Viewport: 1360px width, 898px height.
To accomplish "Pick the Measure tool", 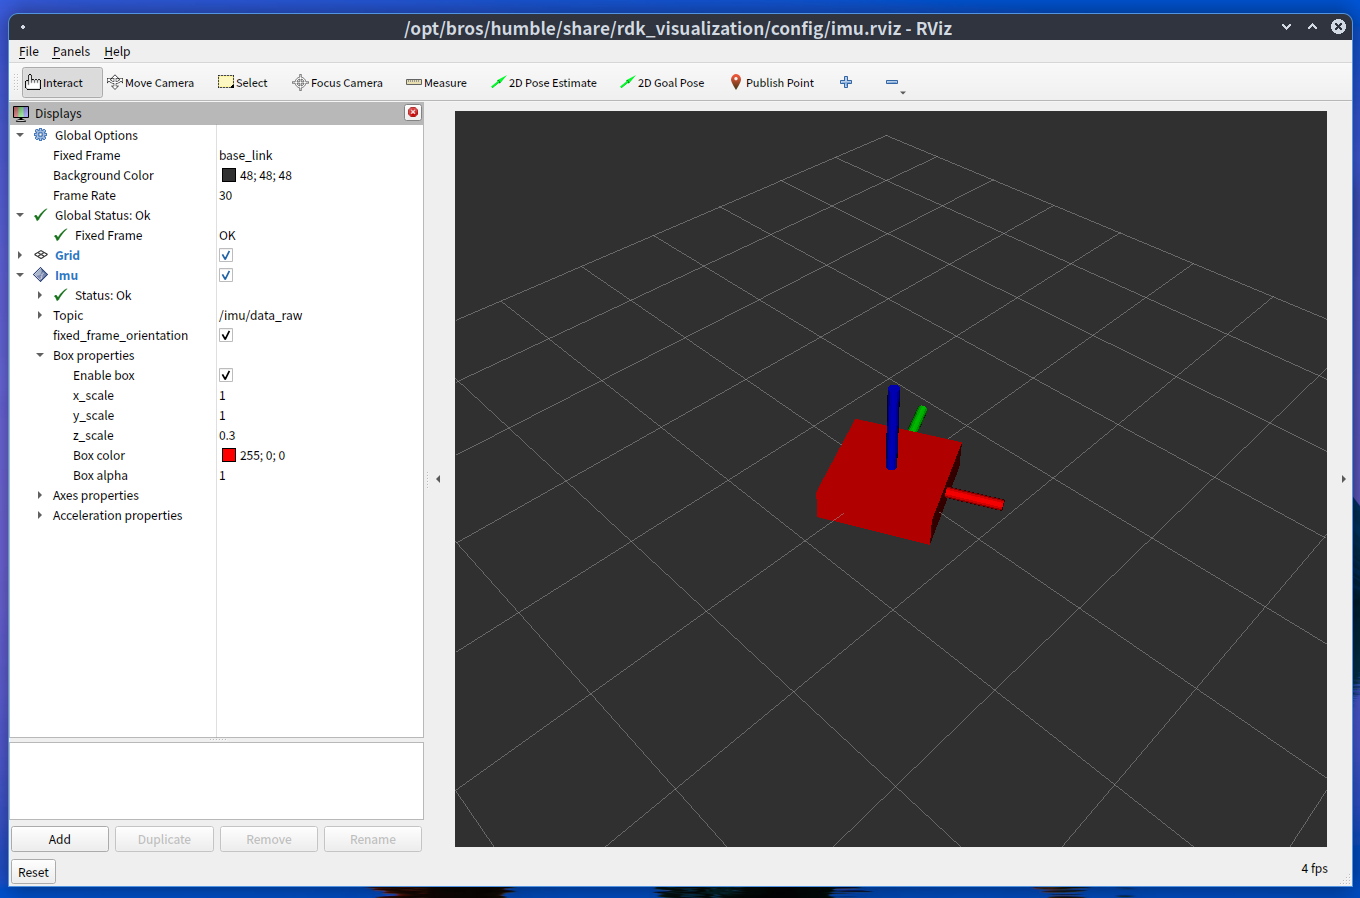I will [436, 83].
